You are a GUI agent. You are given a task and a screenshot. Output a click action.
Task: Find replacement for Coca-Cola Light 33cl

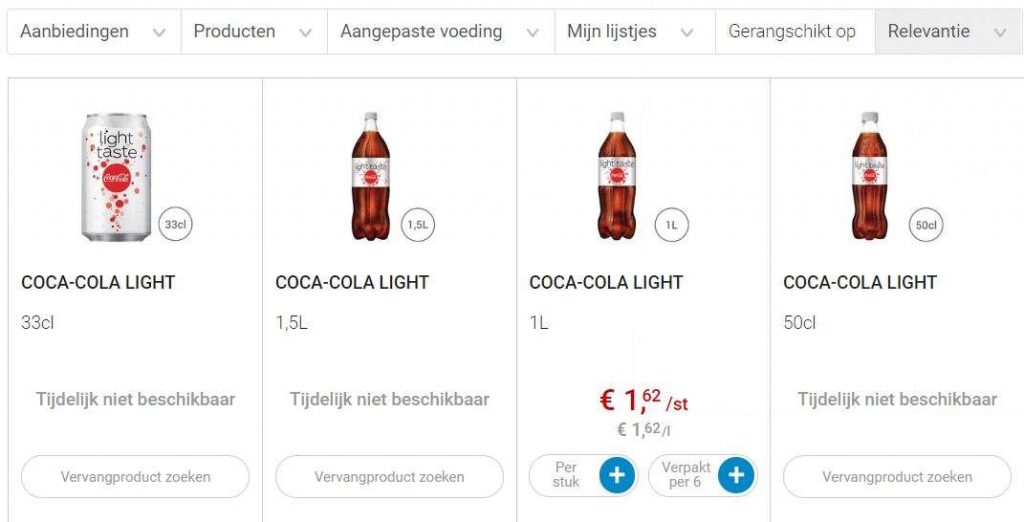point(135,477)
